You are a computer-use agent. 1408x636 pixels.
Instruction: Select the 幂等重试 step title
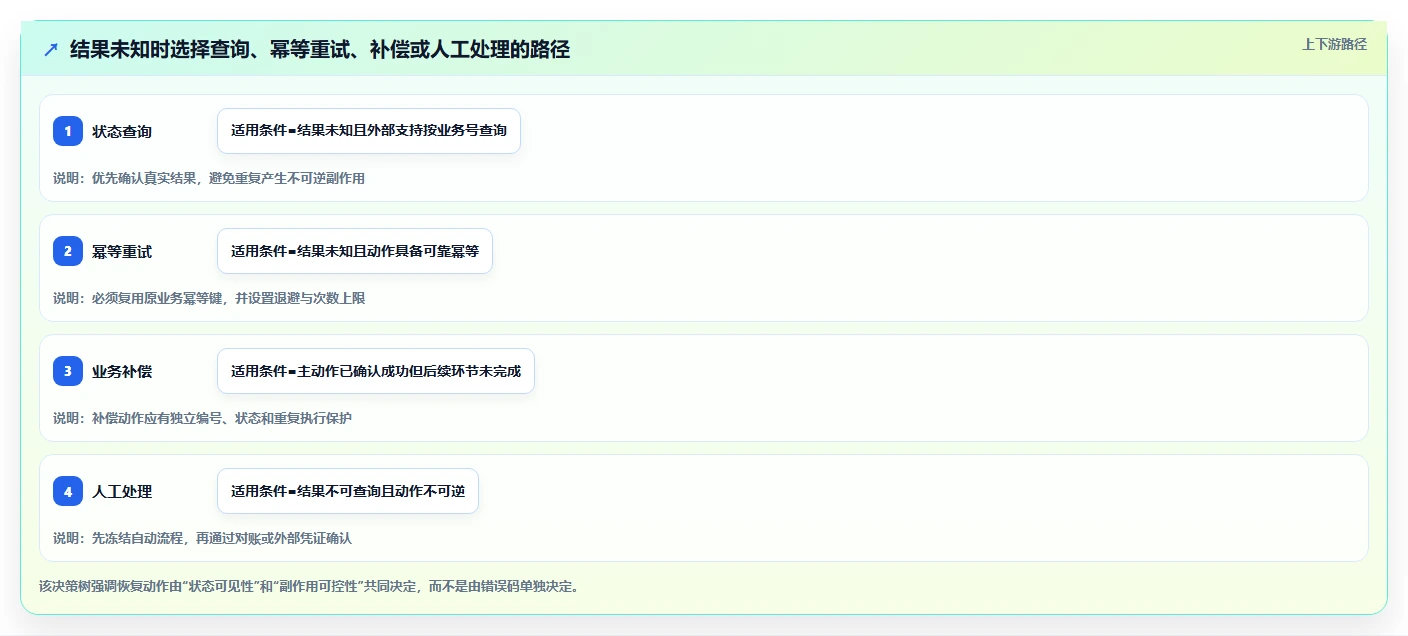tap(122, 251)
